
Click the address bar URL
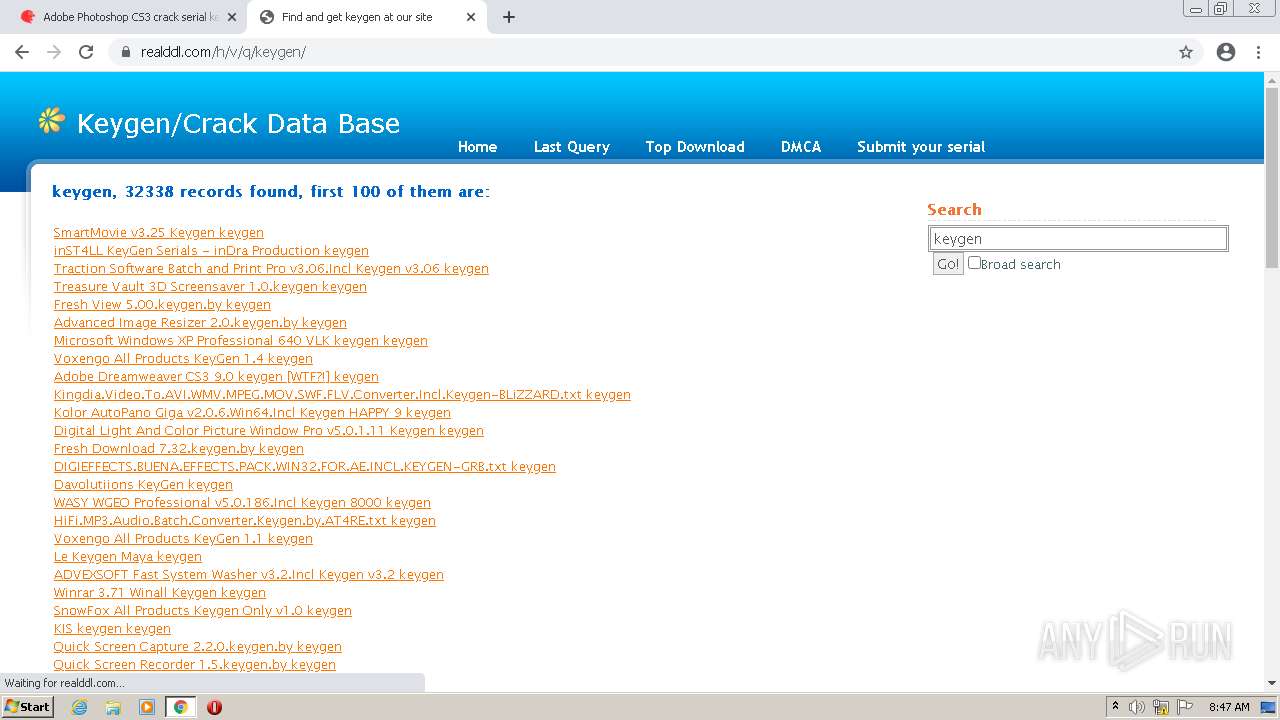(223, 52)
